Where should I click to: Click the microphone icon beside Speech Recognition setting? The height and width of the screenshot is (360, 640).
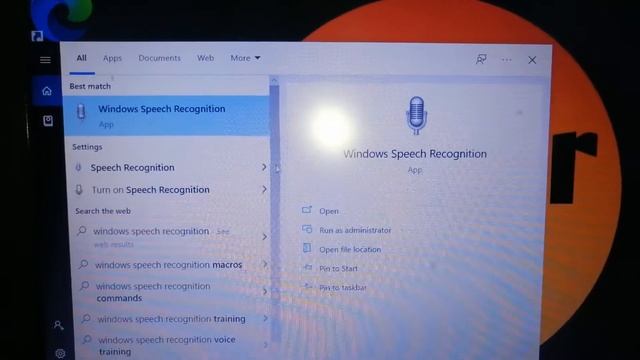click(78, 167)
